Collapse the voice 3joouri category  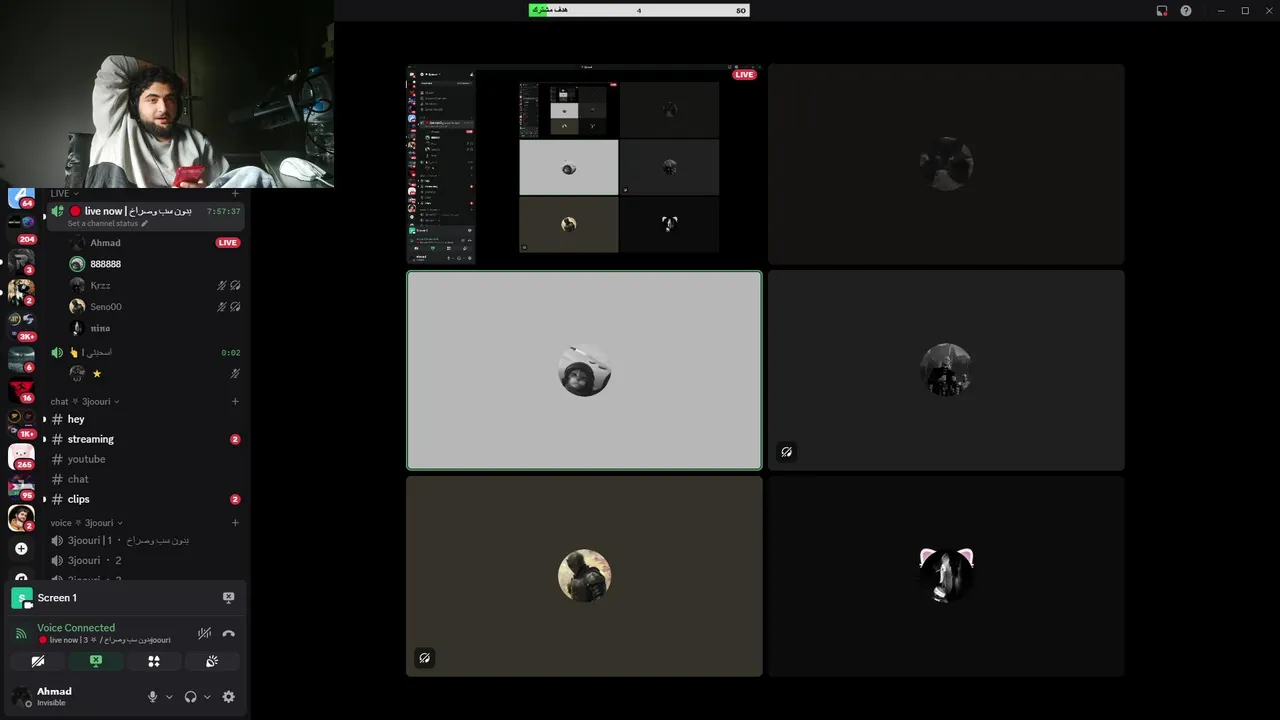point(87,523)
